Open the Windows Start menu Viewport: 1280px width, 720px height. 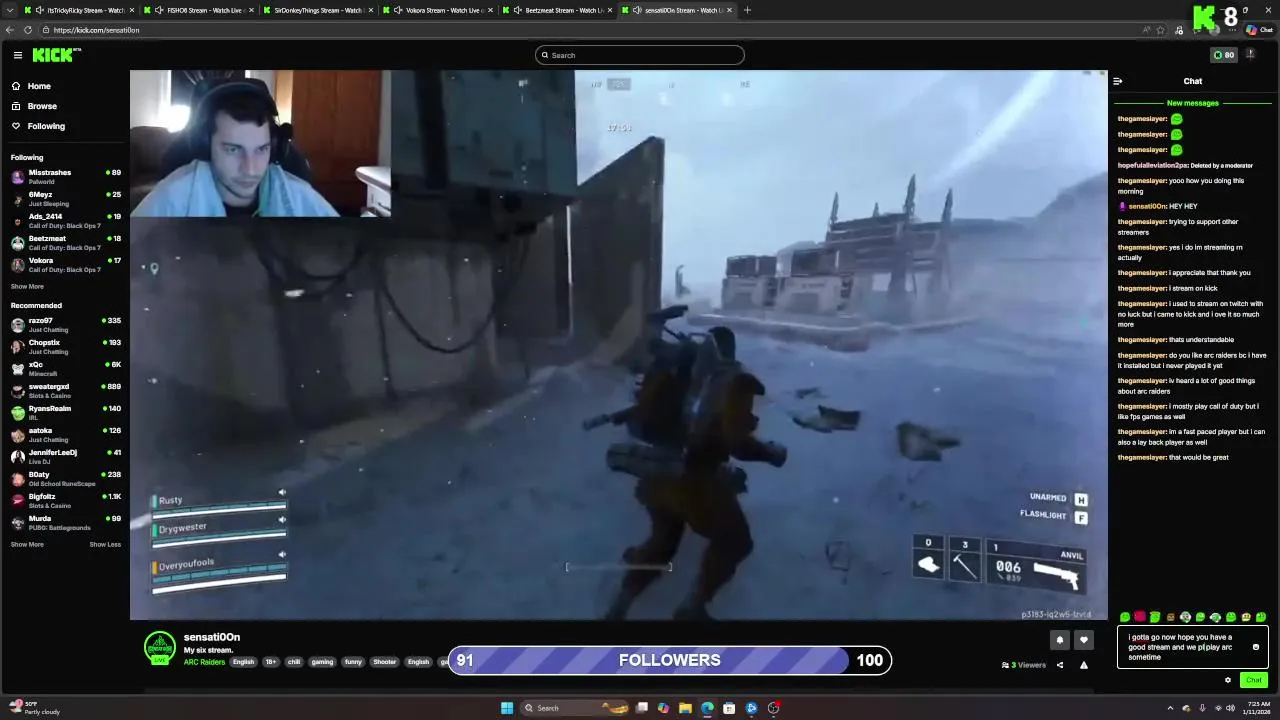click(x=507, y=708)
